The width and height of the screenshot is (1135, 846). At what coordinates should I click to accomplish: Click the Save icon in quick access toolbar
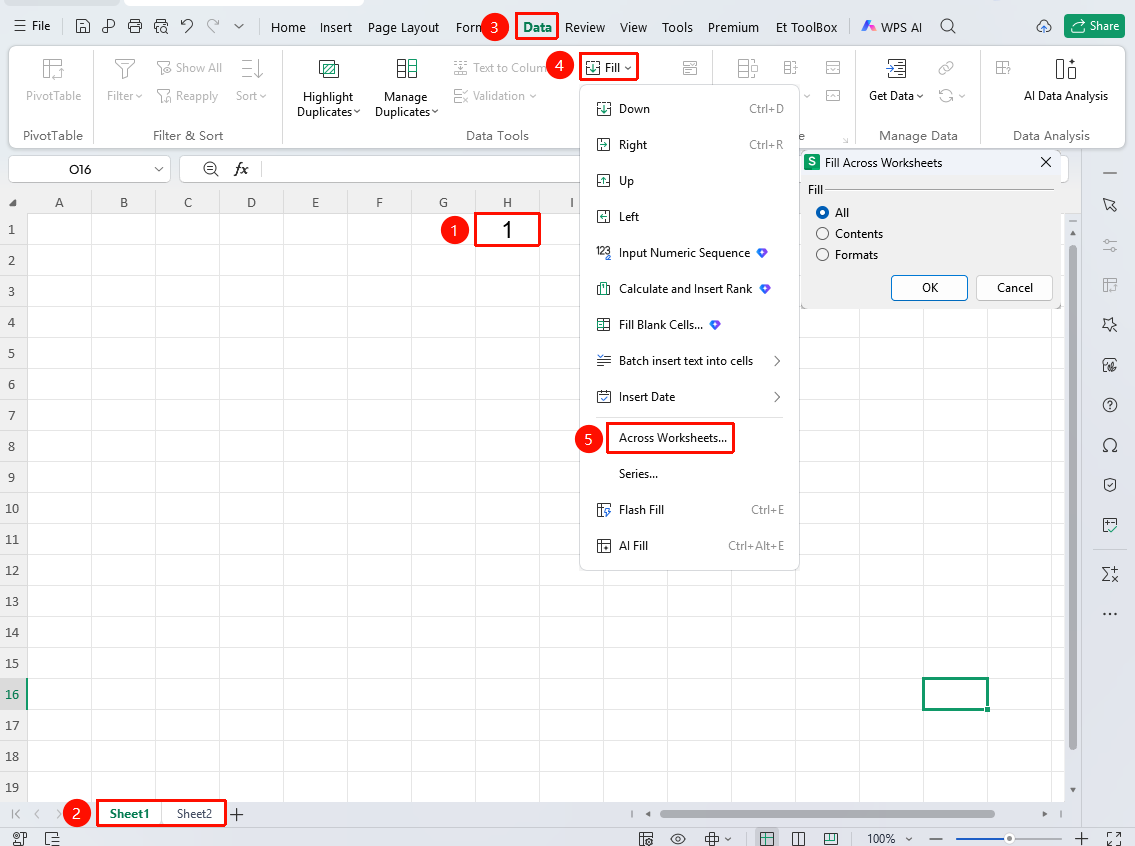tap(83, 27)
